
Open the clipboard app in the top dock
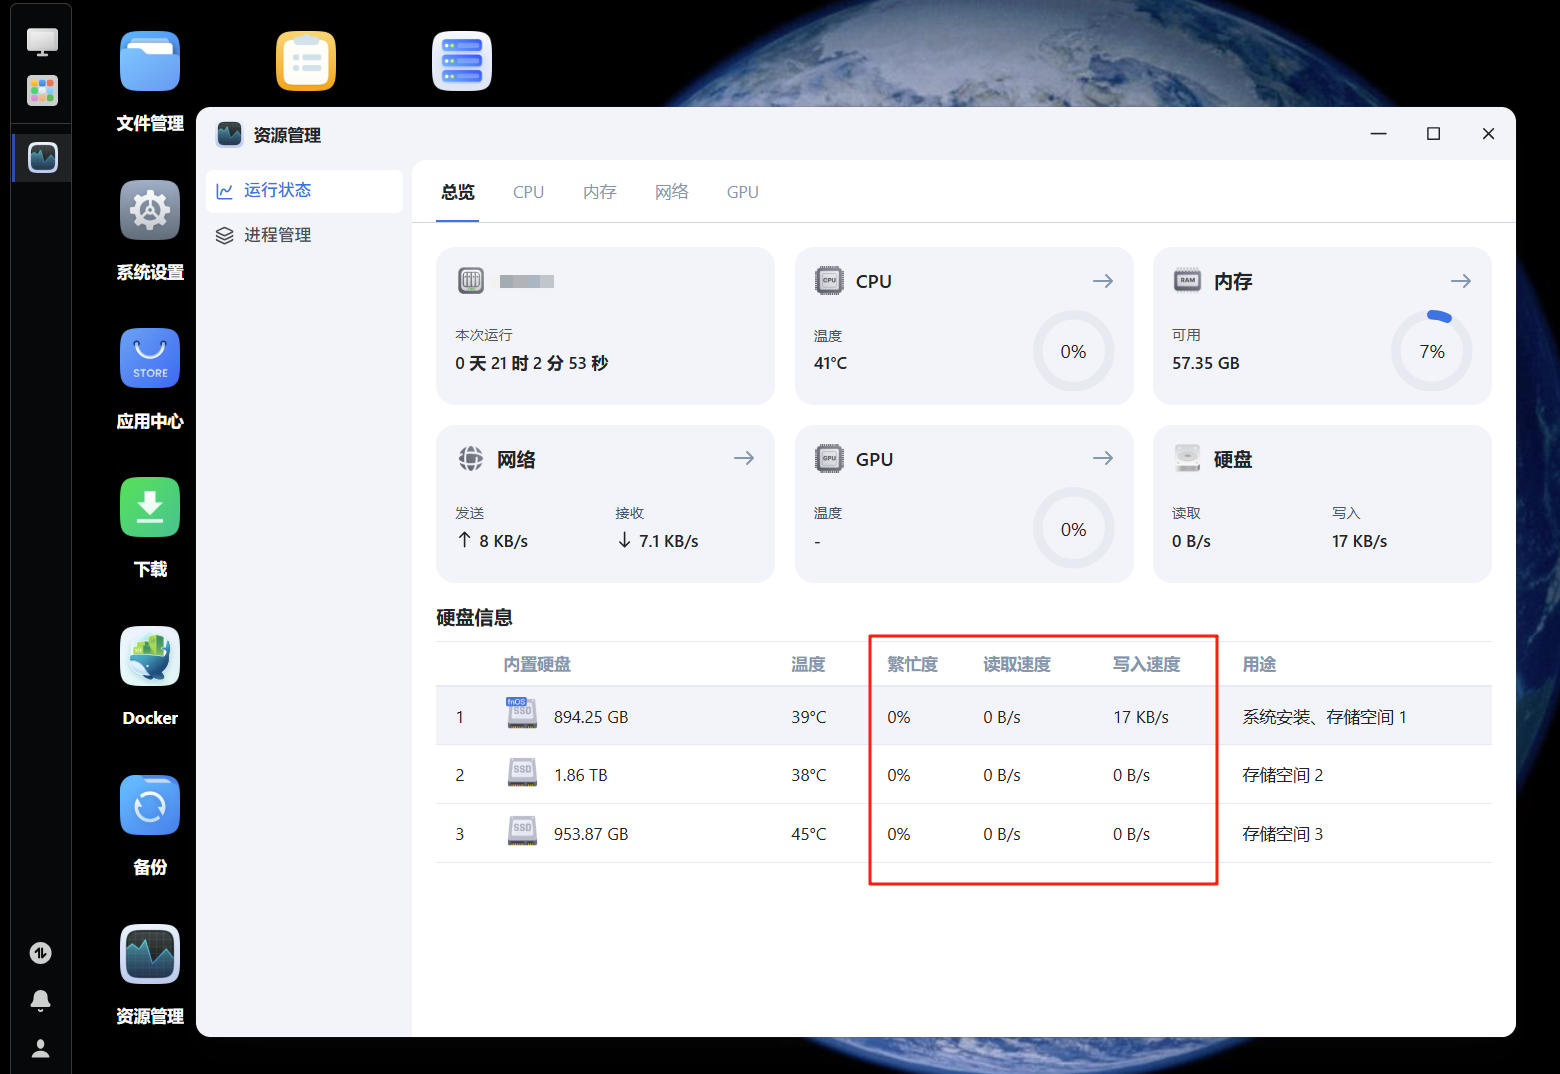(x=306, y=61)
